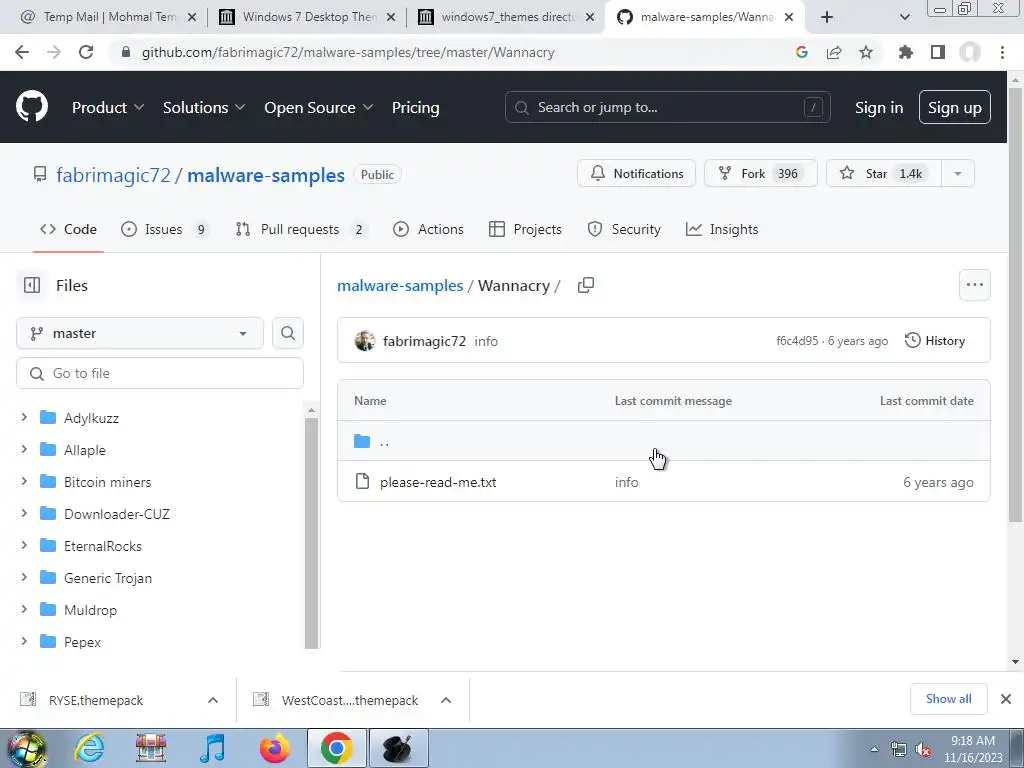Open parent directory folder icon (..)

click(x=362, y=441)
